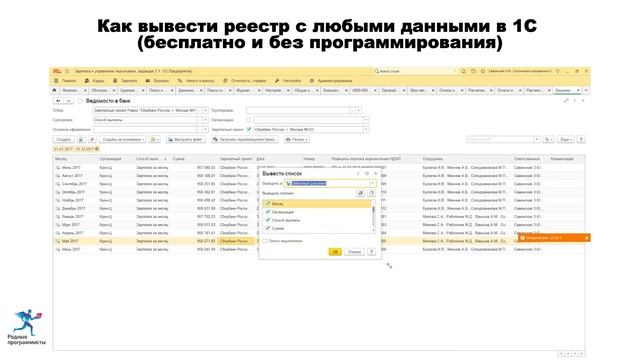Image resolution: width=640 pixels, height=360 pixels.
Task: Add Ведомости в банк to favorites via the star
Action: click(80, 100)
